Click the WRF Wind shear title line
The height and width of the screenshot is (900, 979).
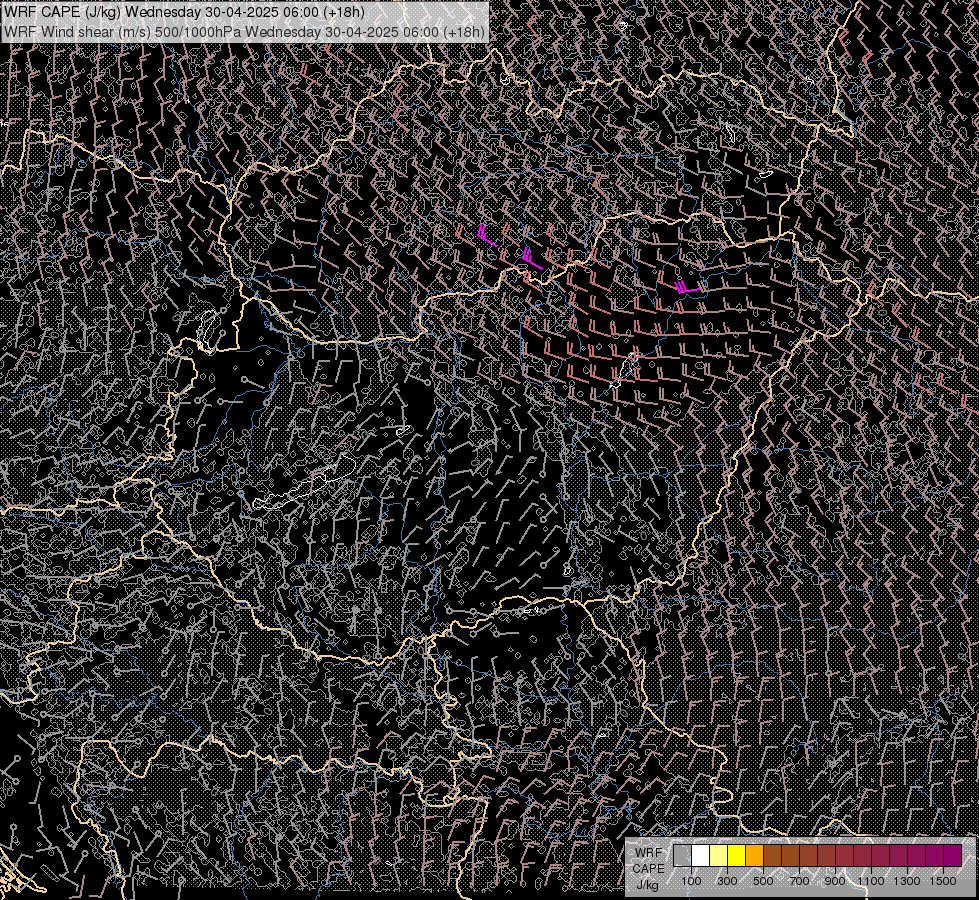(244, 31)
